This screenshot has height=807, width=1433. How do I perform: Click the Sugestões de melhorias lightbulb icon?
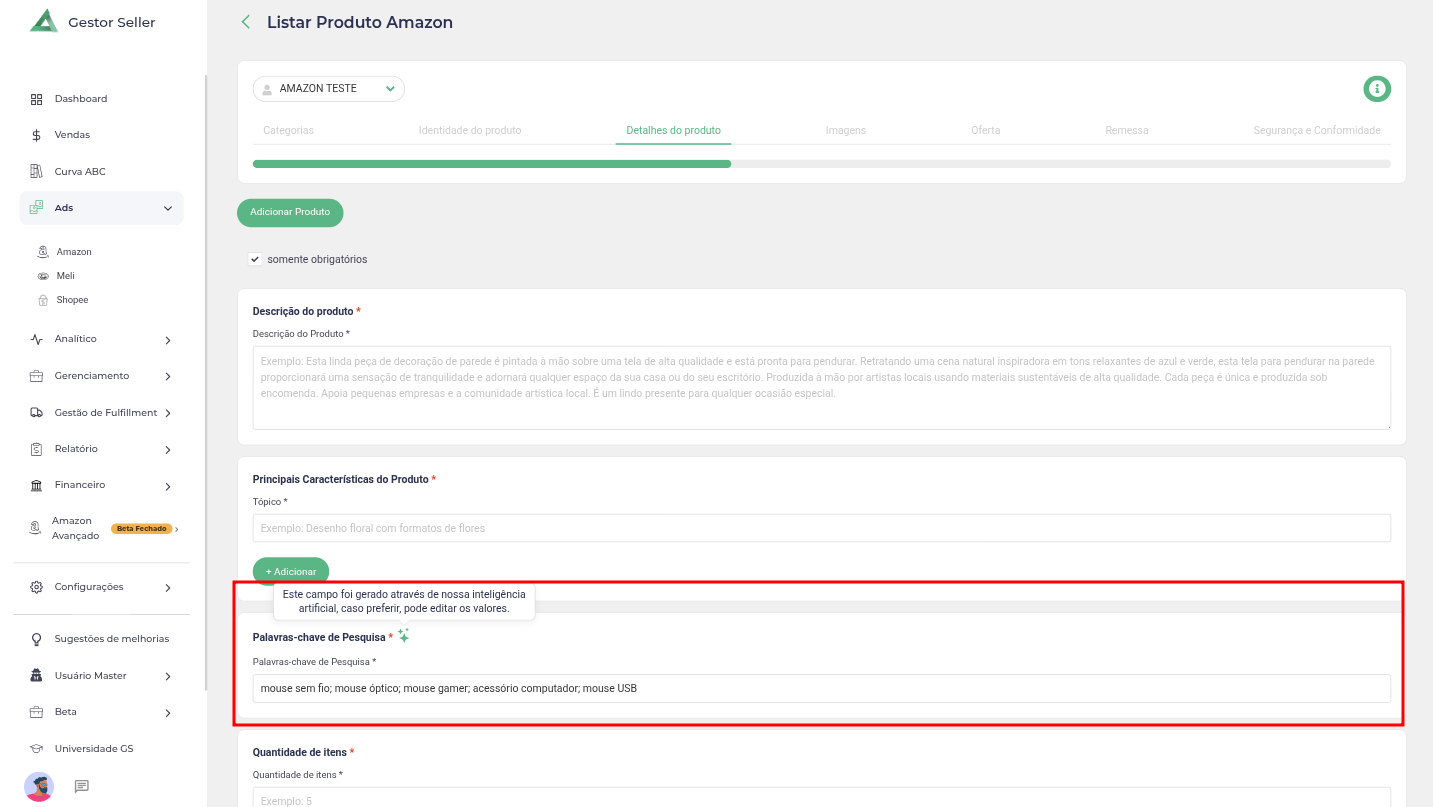36,639
